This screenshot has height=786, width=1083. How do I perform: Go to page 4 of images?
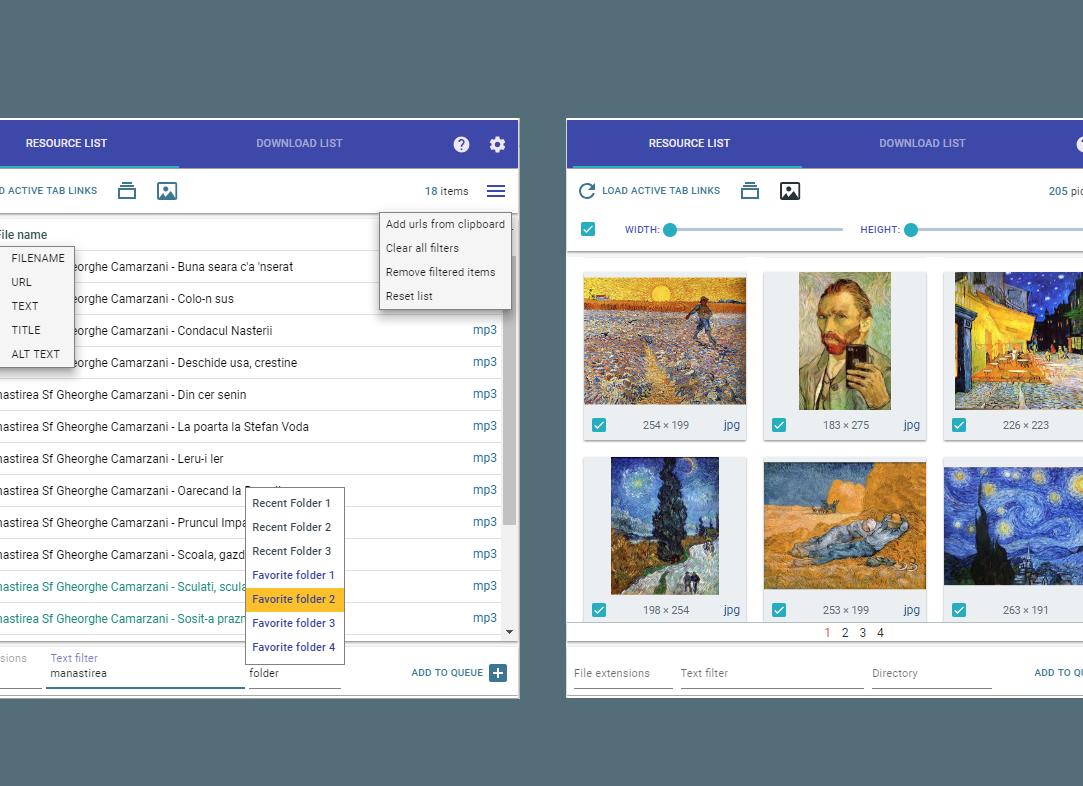coord(880,633)
